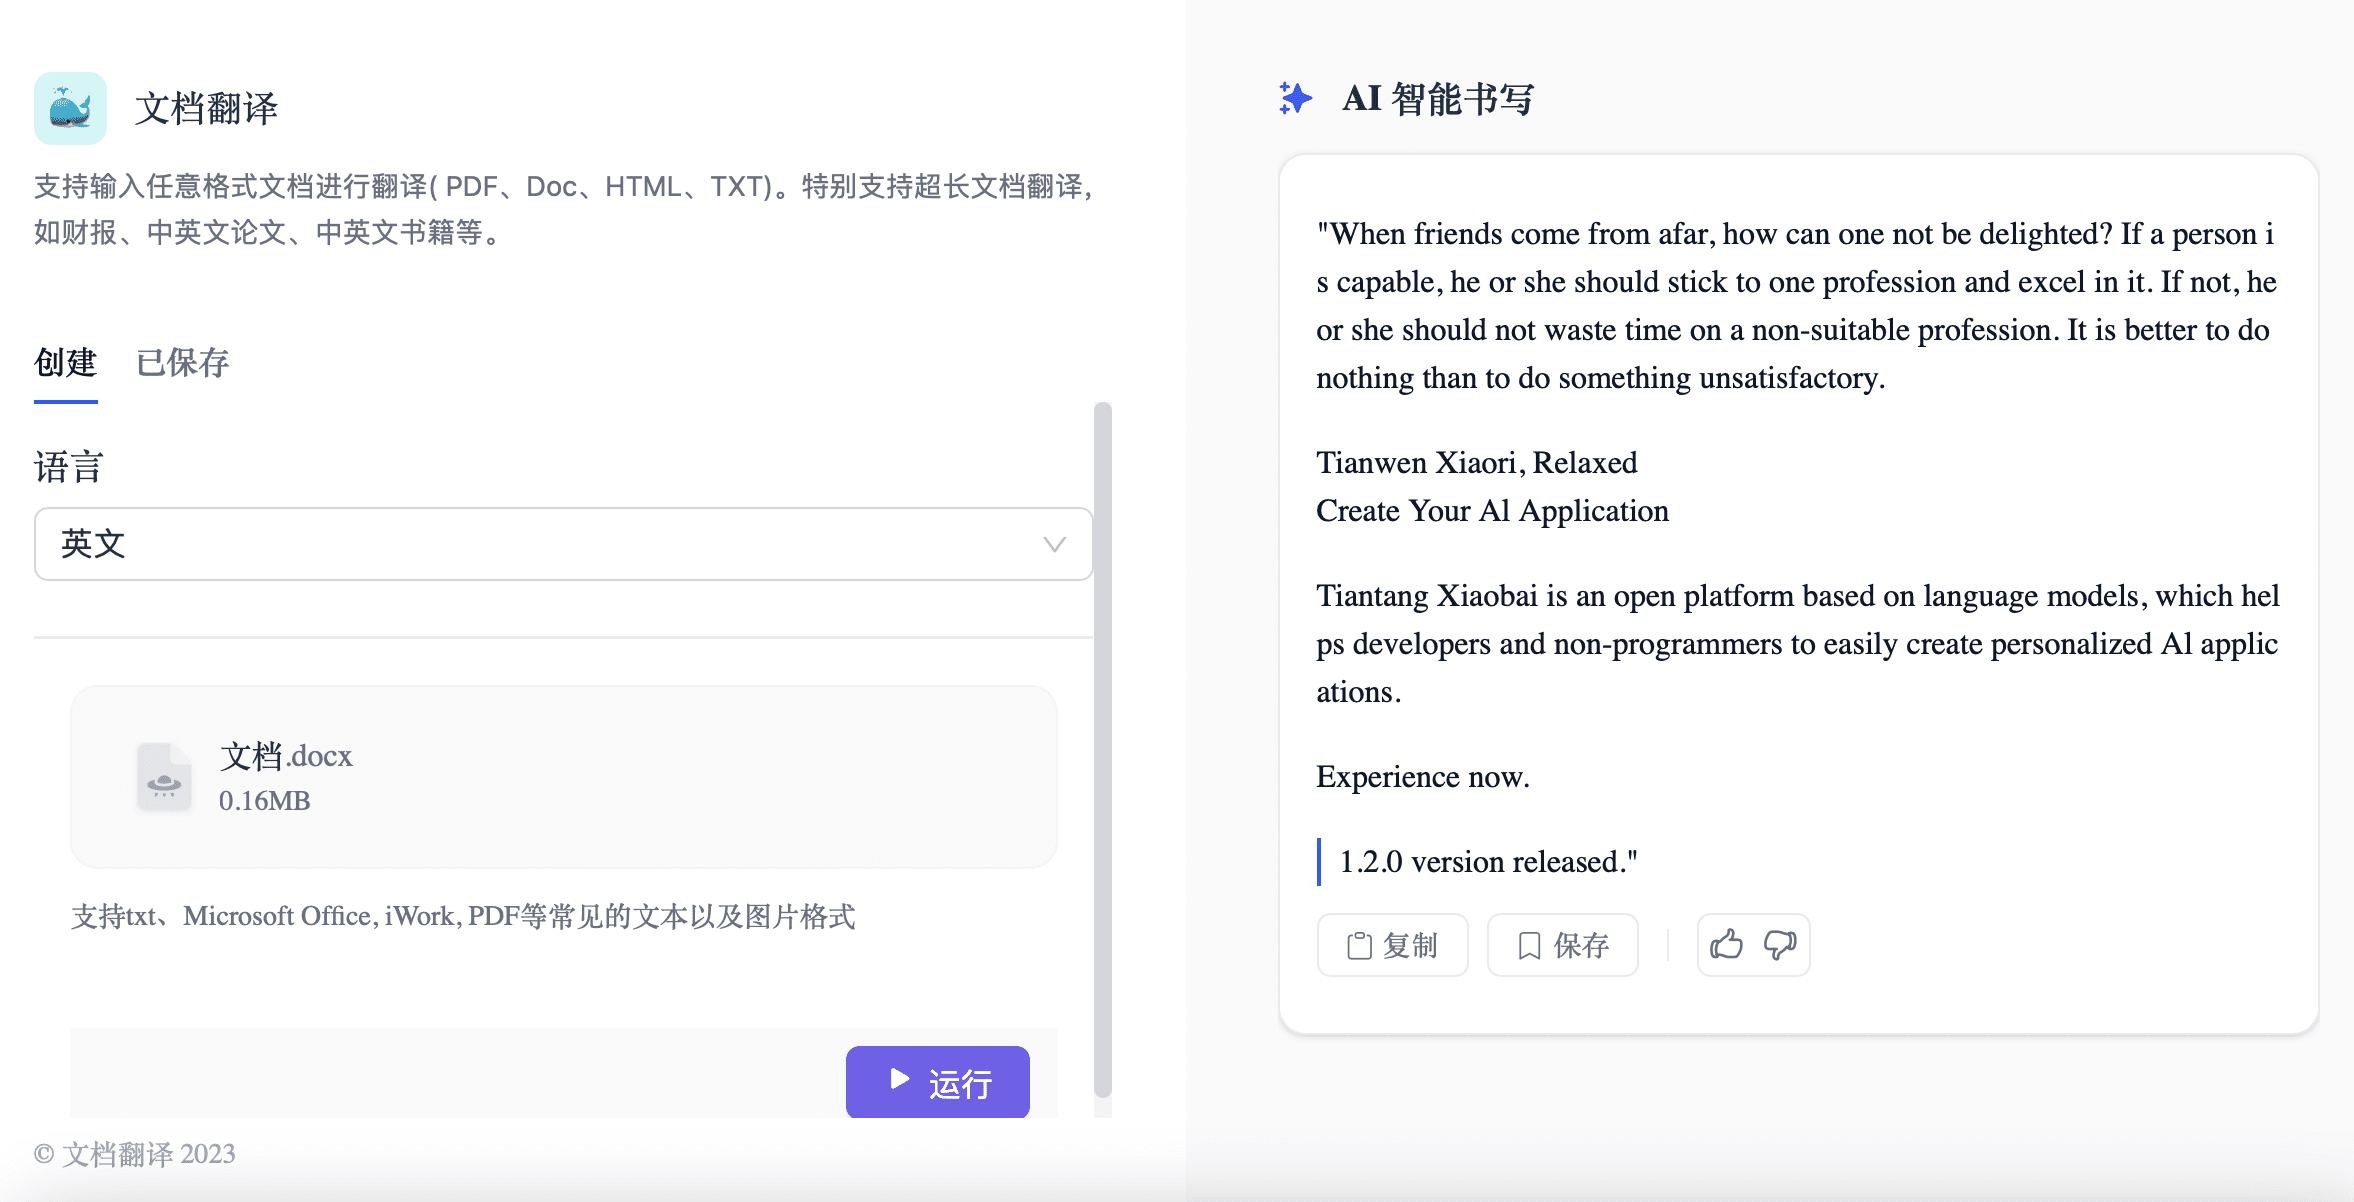Click the 保存 save button

click(x=1562, y=945)
